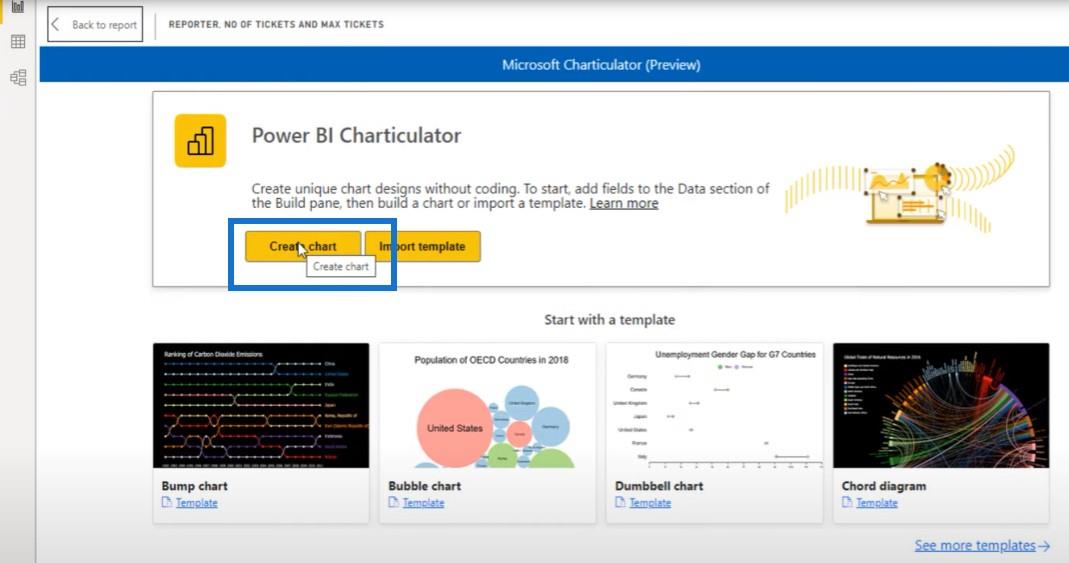Go back with Back to report button
This screenshot has height=563, width=1069.
(95, 25)
